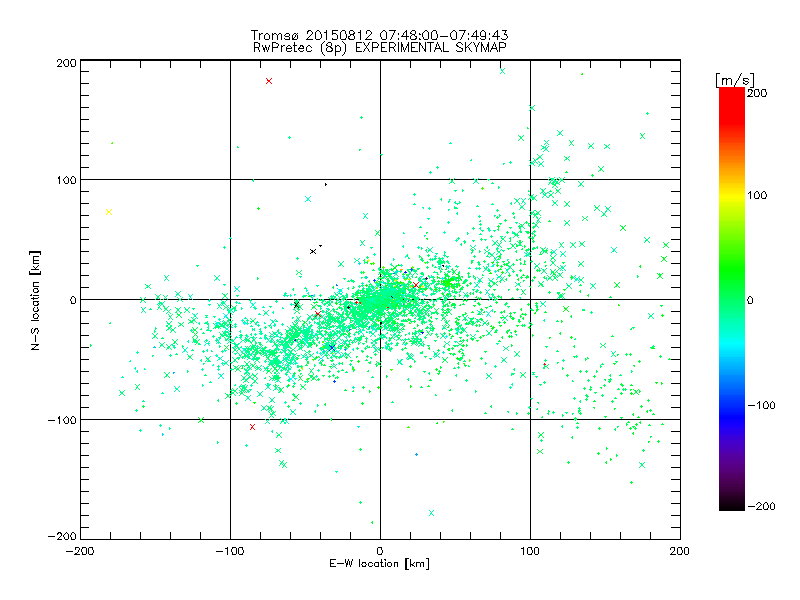Click the y-axis tick label "200"

(x=66, y=63)
